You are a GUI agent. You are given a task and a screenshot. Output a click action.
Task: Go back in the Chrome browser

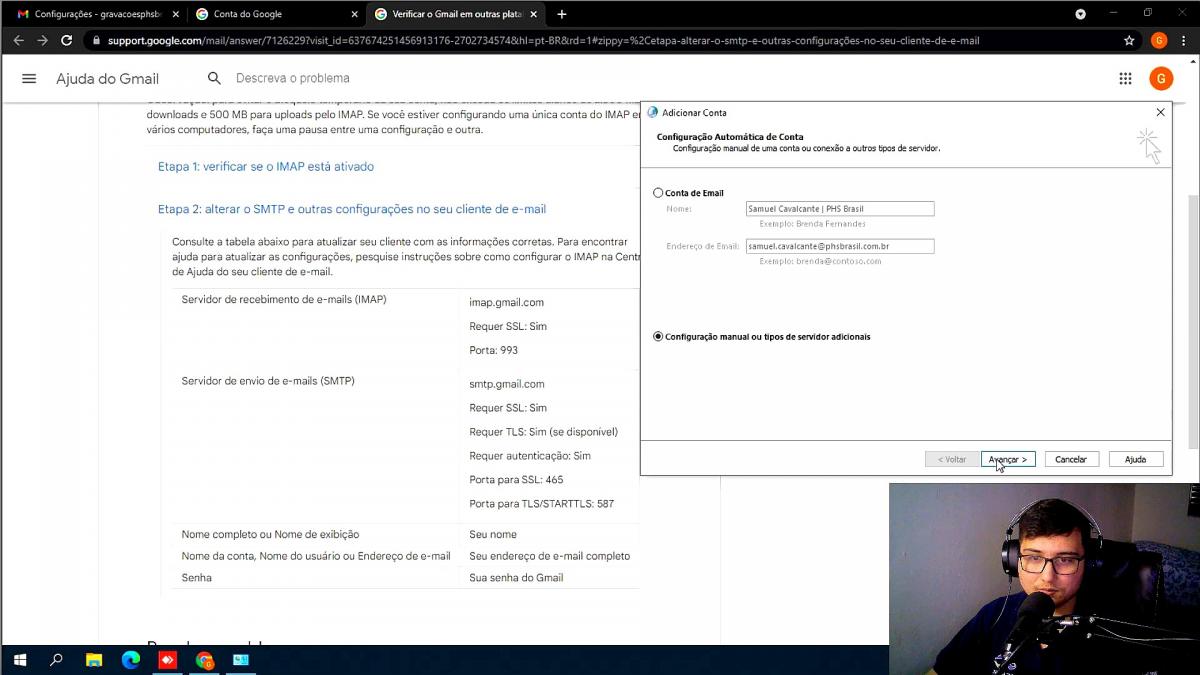pos(18,40)
